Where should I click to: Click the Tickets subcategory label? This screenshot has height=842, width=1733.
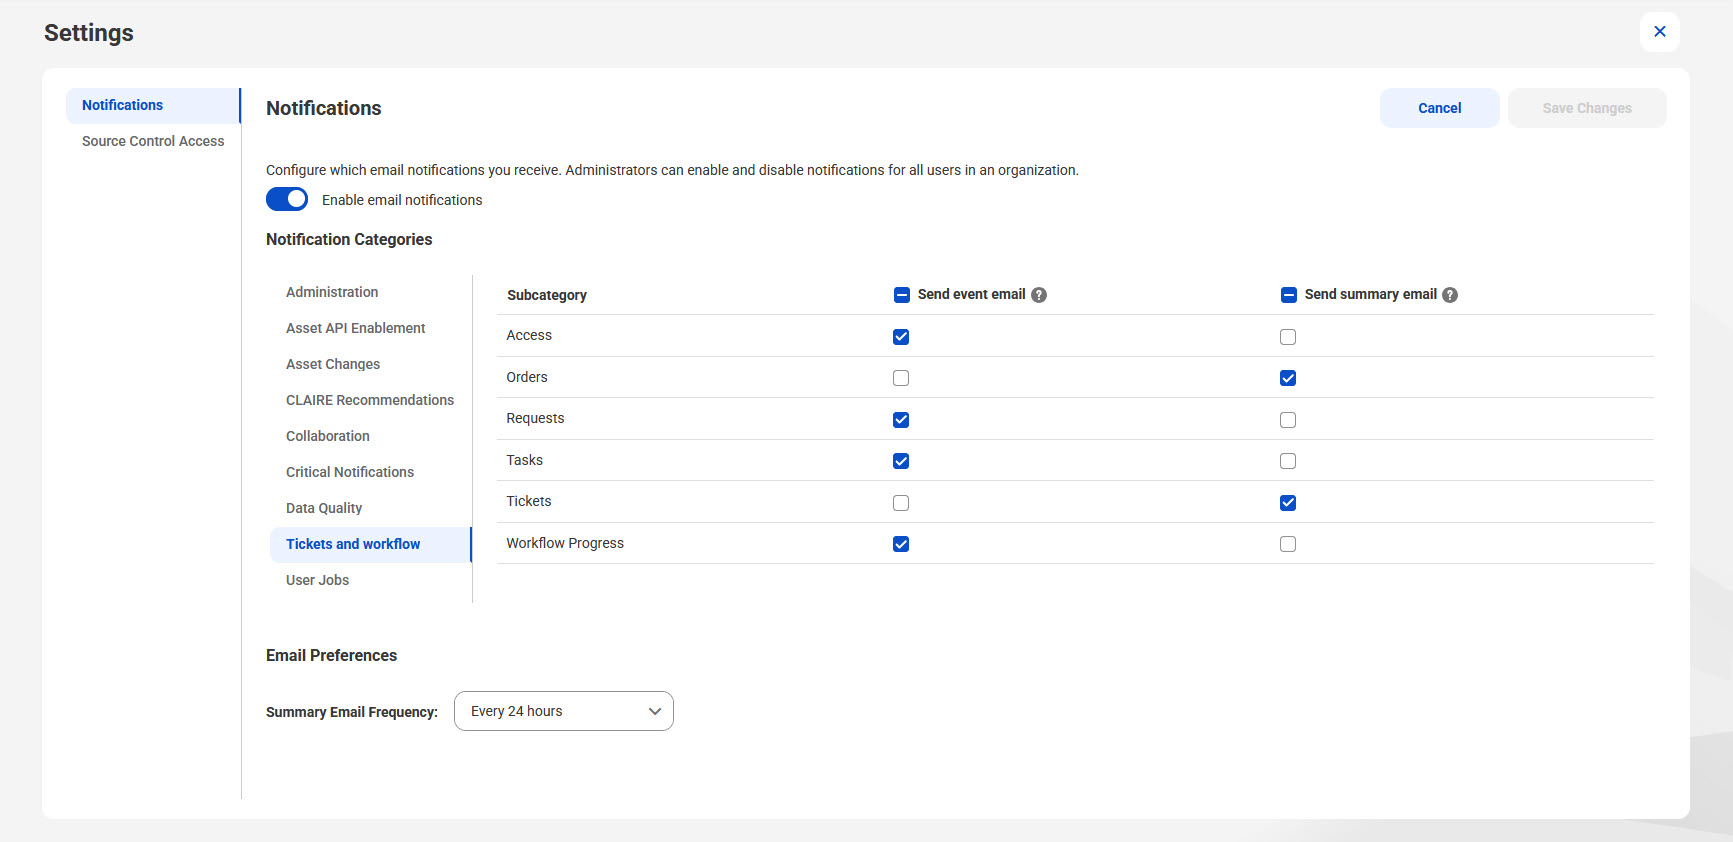point(529,501)
